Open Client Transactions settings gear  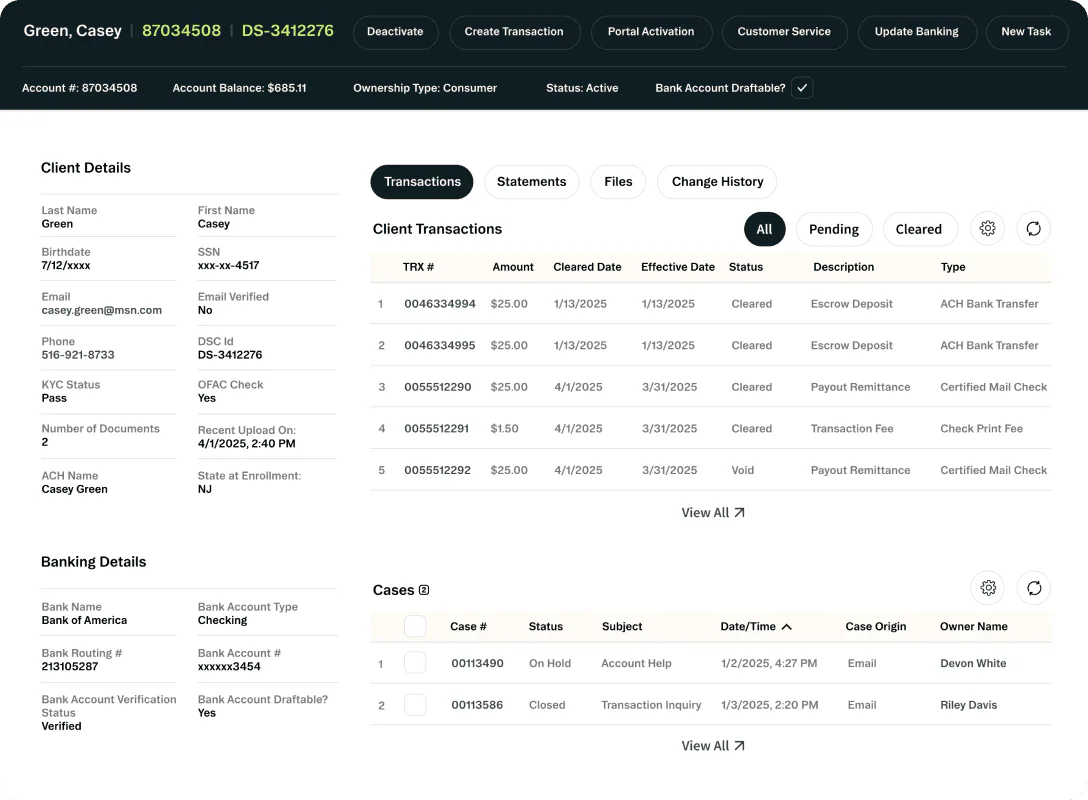click(x=987, y=229)
